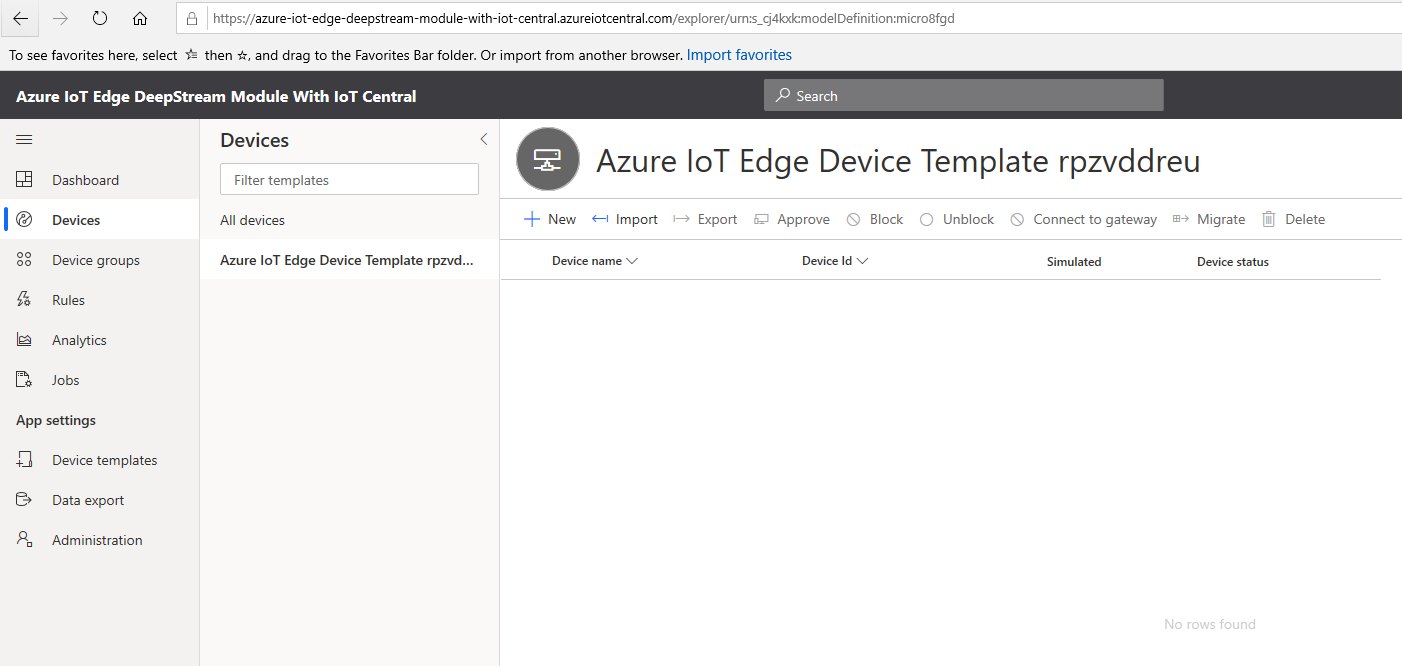Click New to add a device
The height and width of the screenshot is (666, 1402).
[x=550, y=219]
